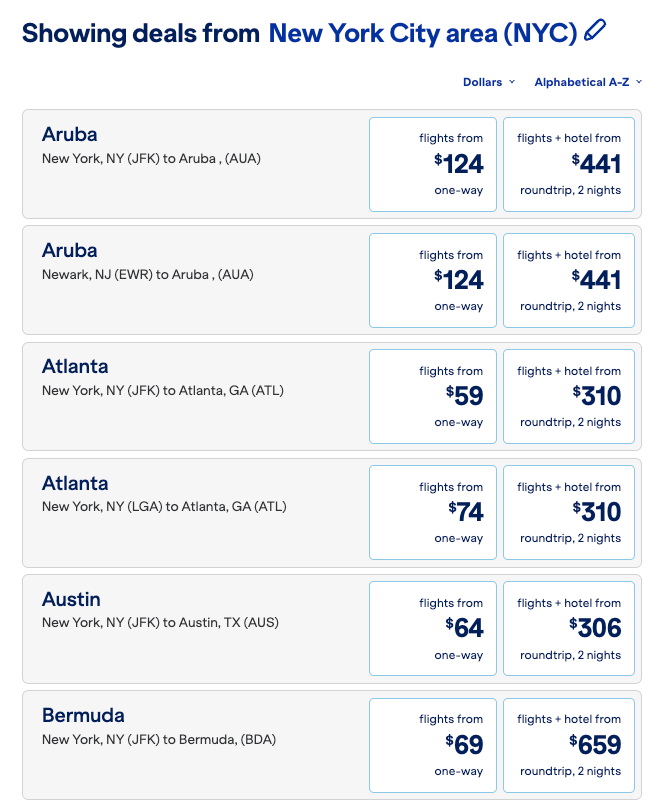Click the second $441 Aruba hotel bundle

[568, 280]
